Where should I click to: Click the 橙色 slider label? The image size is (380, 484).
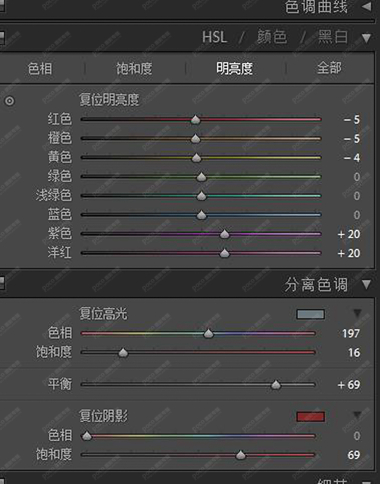[60, 138]
